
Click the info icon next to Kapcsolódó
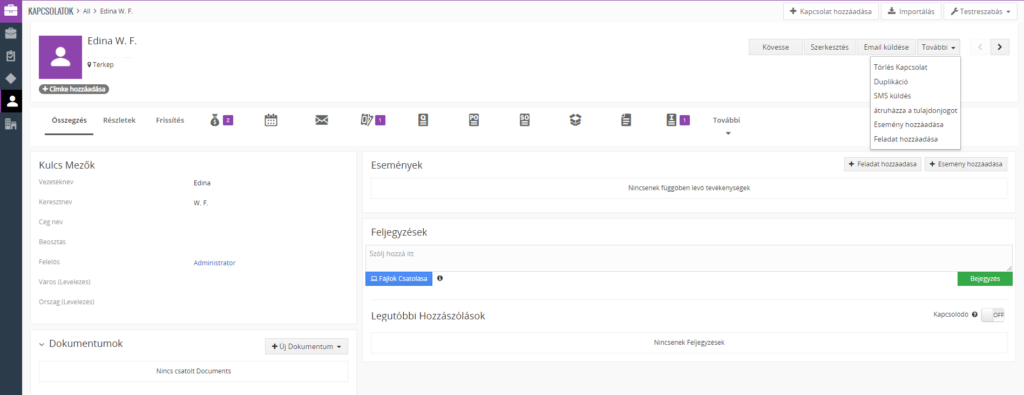(974, 314)
